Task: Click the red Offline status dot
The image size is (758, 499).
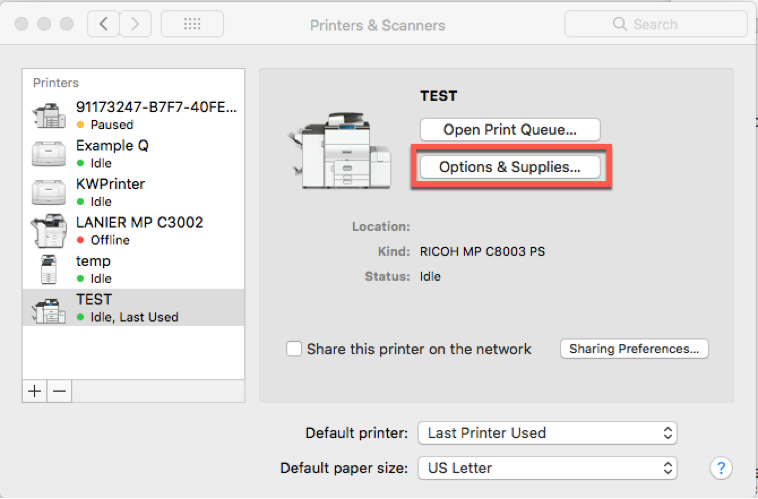Action: [80, 240]
